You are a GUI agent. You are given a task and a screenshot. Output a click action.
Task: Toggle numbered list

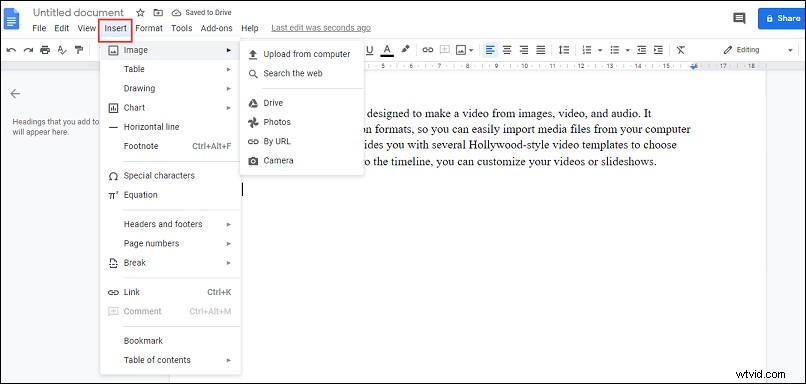587,50
